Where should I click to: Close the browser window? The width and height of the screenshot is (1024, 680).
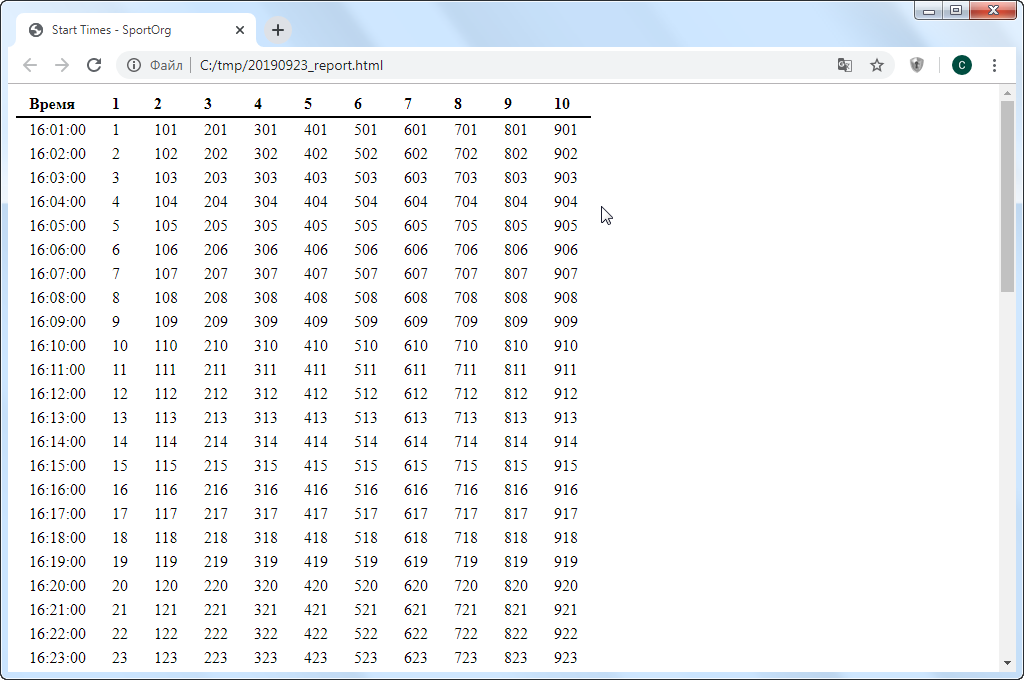pyautogui.click(x=993, y=11)
